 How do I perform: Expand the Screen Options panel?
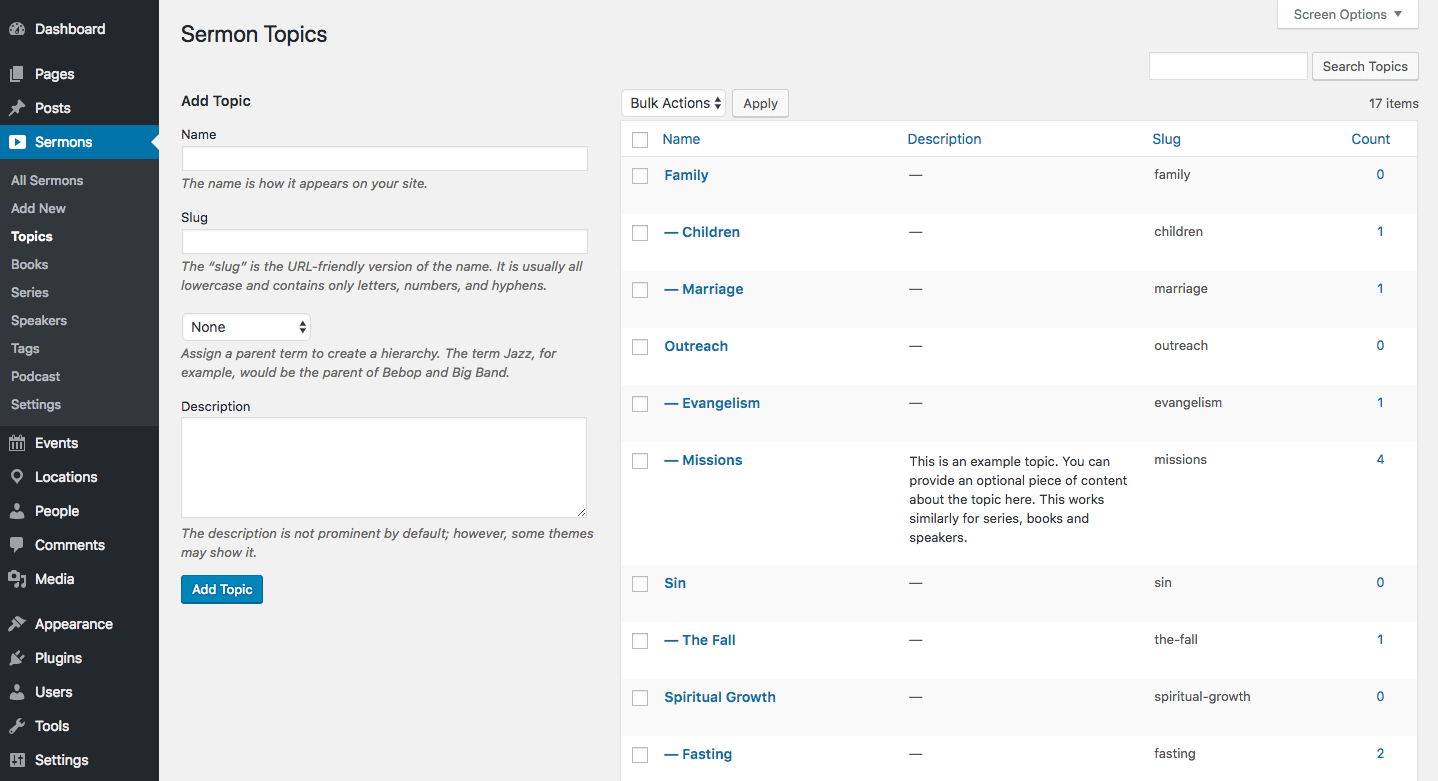click(x=1347, y=15)
